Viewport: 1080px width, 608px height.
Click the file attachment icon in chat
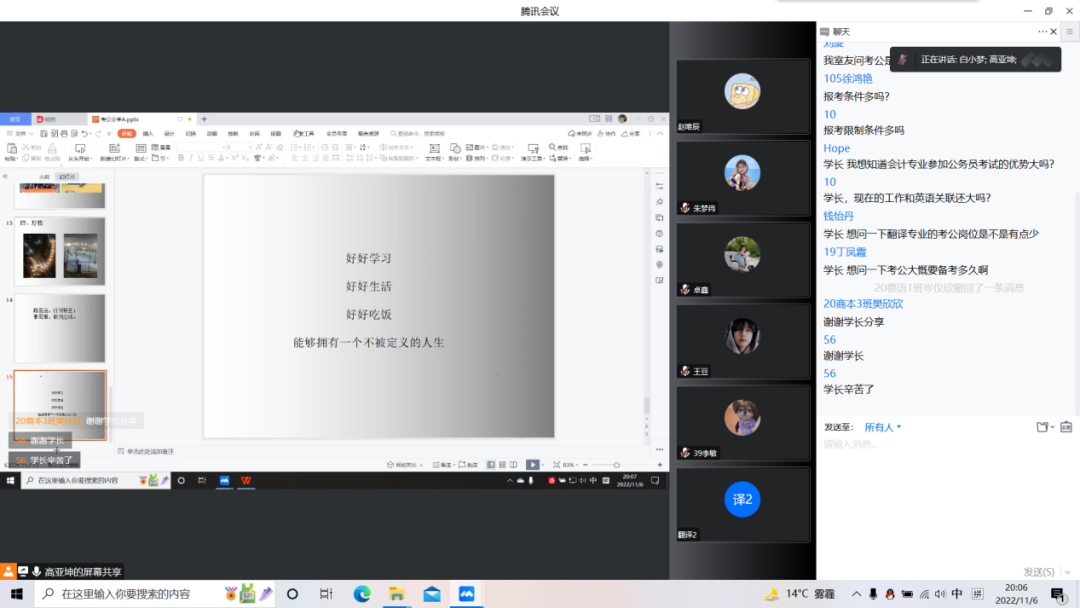point(1043,427)
